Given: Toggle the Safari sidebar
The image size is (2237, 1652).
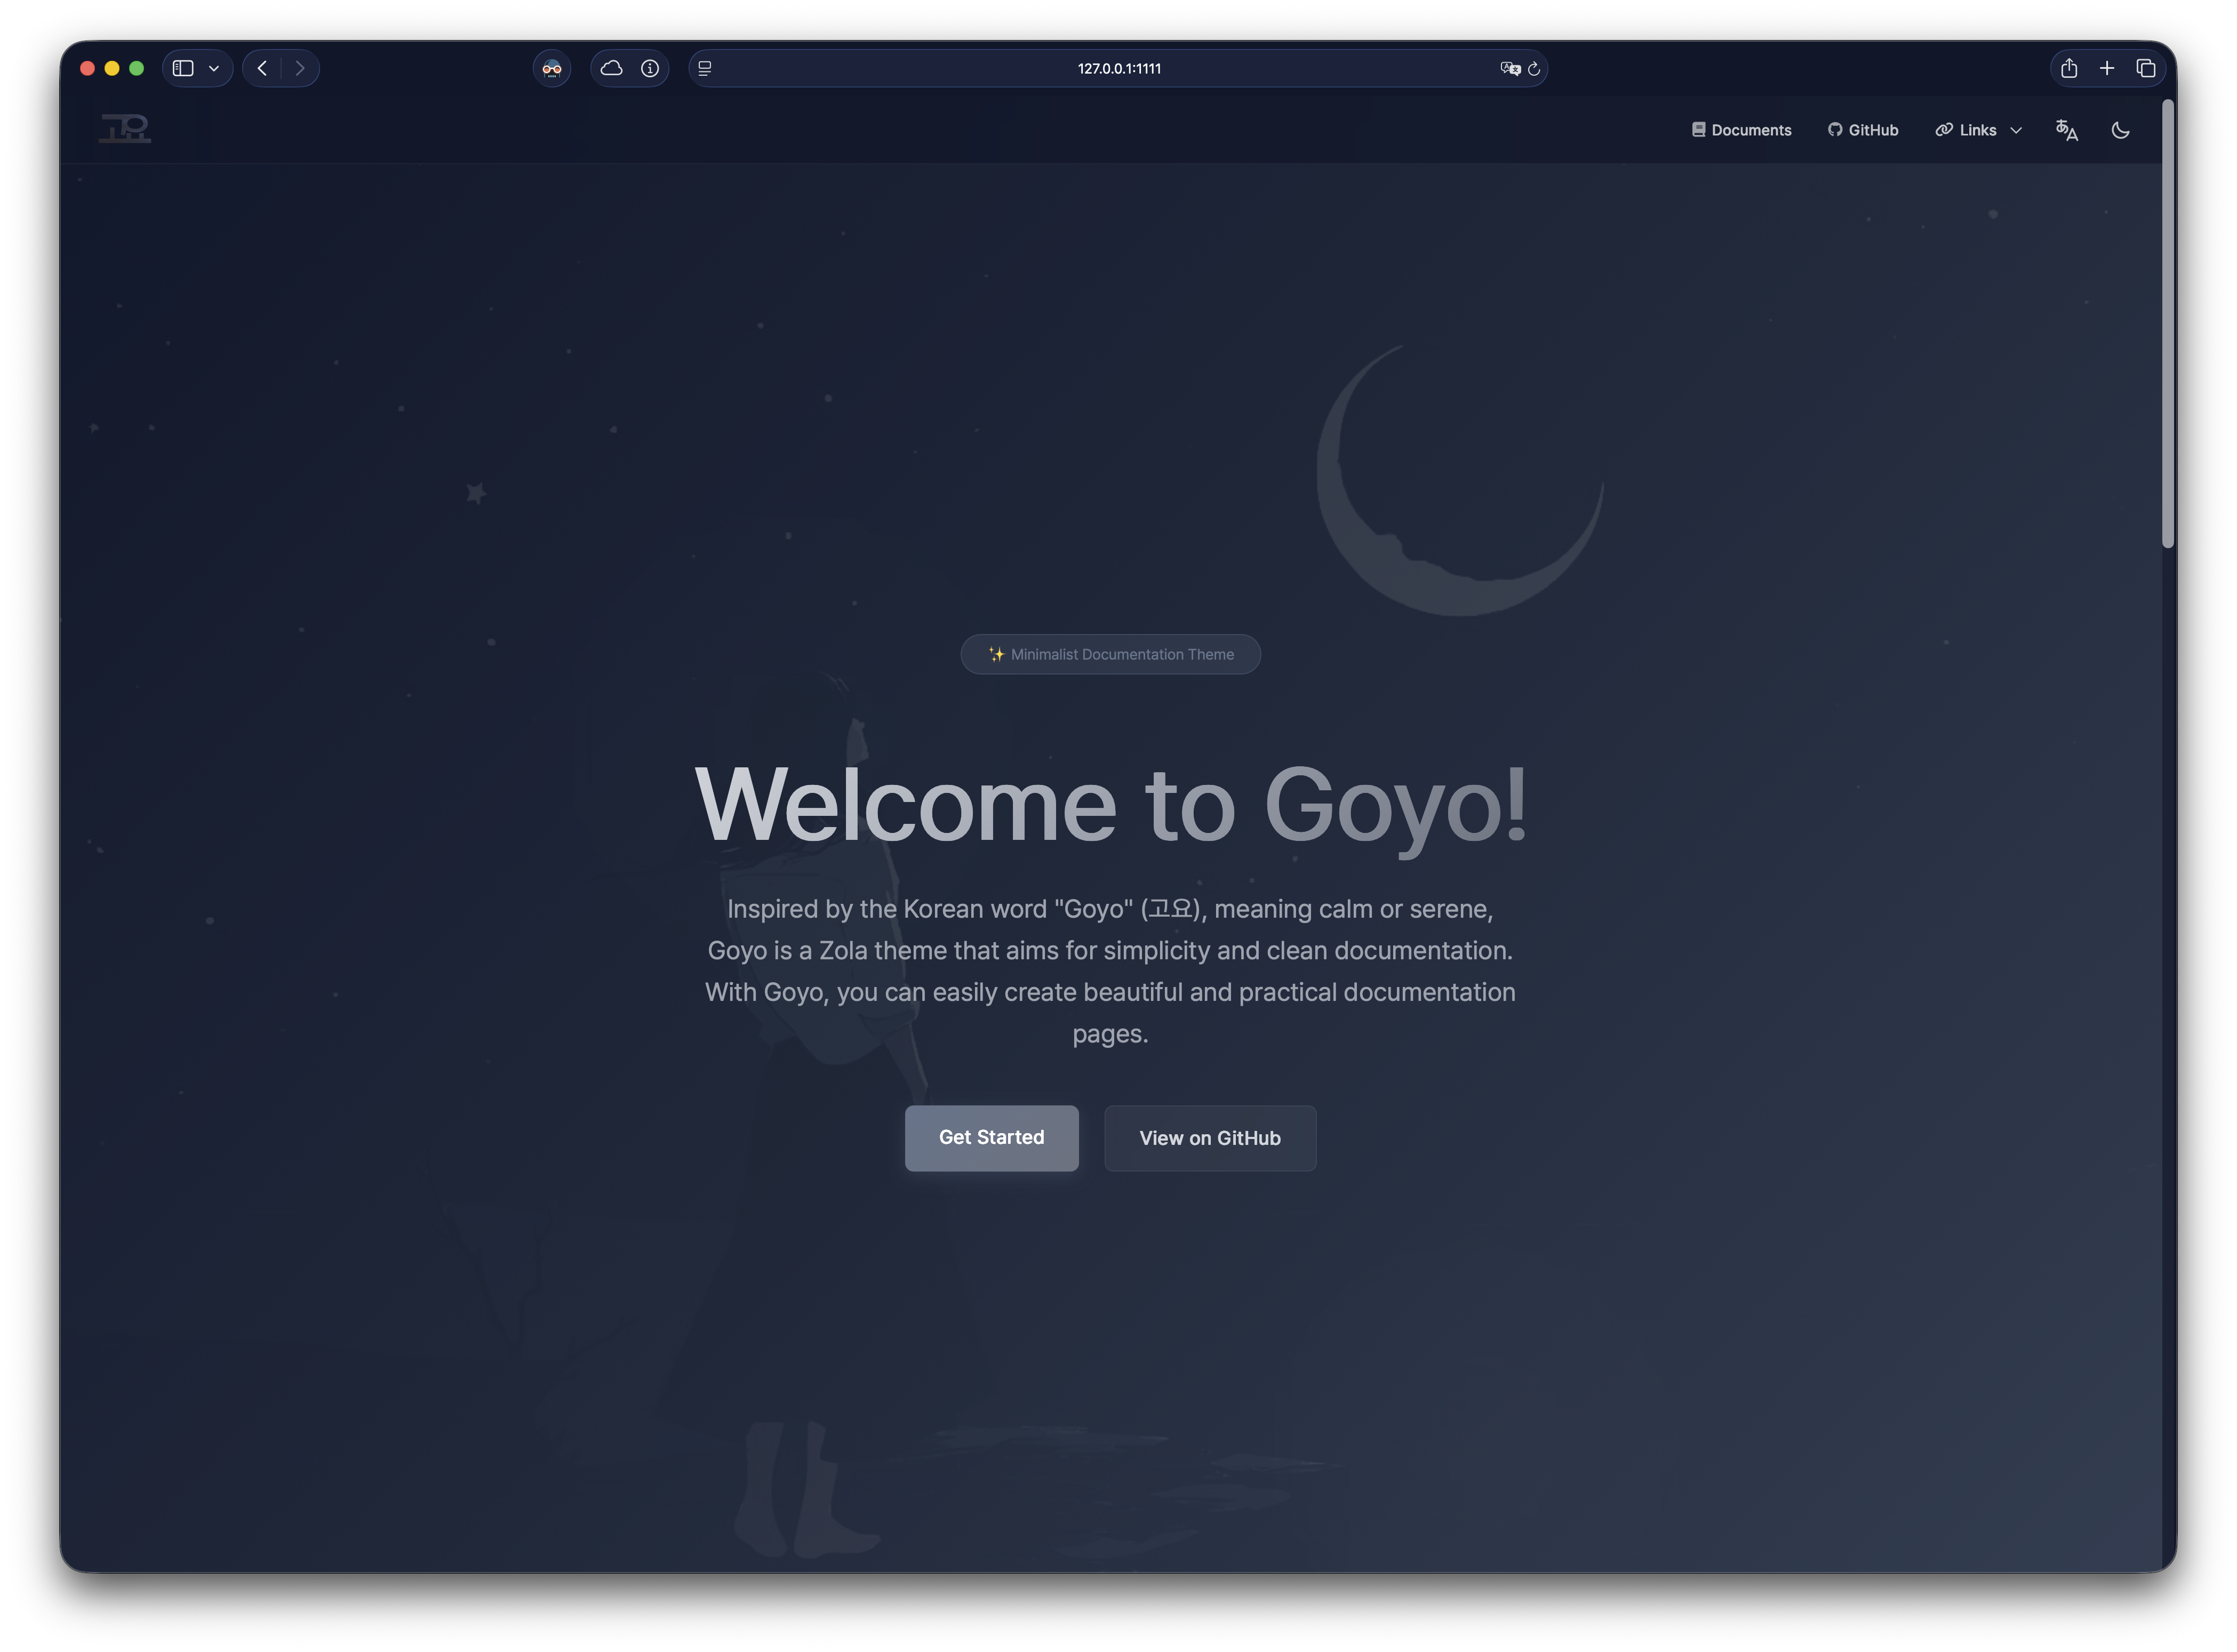Looking at the screenshot, I should [x=183, y=68].
